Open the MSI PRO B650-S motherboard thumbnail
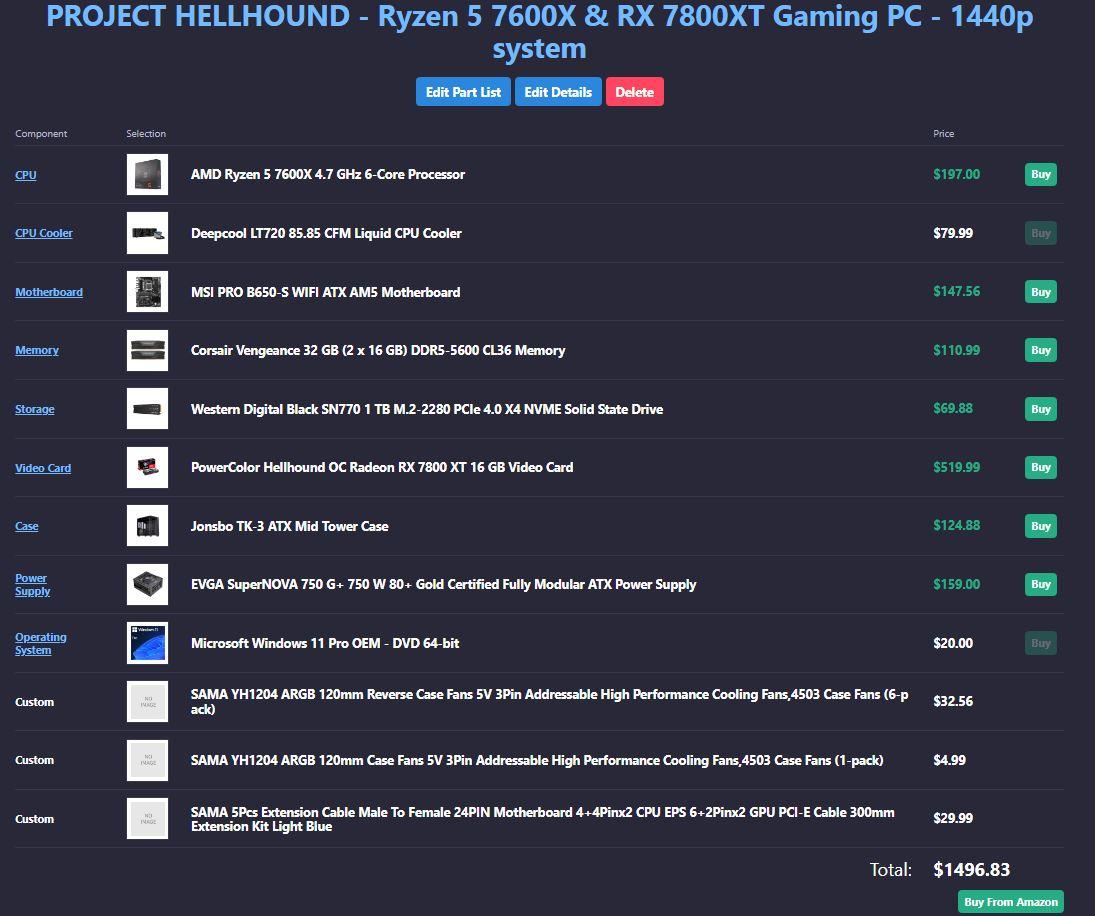Screen dimensions: 1095x916 pyautogui.click(x=147, y=292)
